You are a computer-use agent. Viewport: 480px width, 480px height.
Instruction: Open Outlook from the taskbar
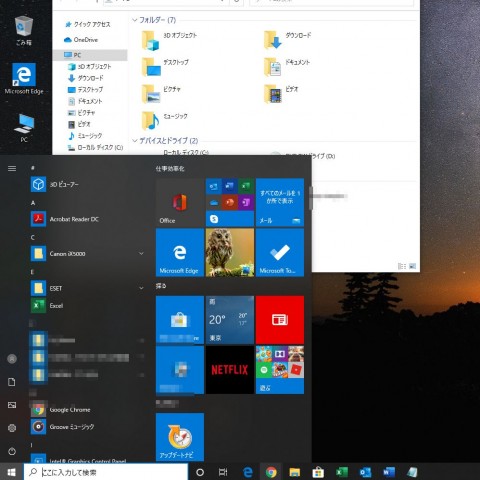365,472
